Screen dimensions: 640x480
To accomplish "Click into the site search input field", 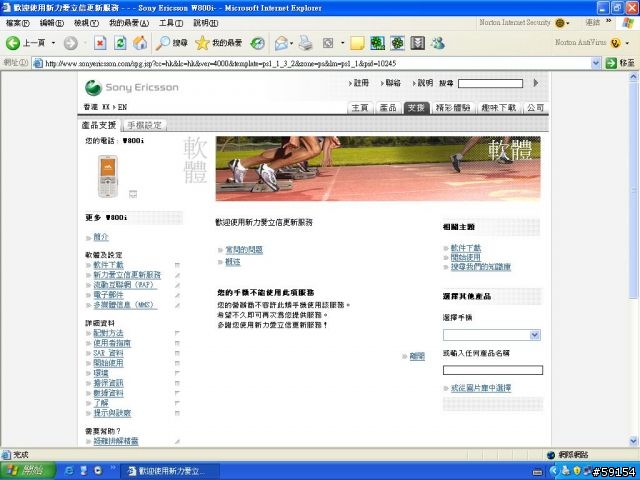I will pos(490,84).
